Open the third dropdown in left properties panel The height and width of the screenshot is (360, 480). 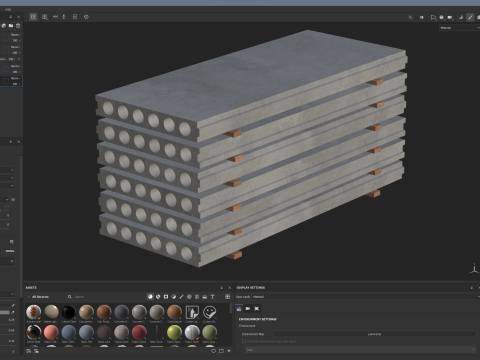[x=8, y=186]
